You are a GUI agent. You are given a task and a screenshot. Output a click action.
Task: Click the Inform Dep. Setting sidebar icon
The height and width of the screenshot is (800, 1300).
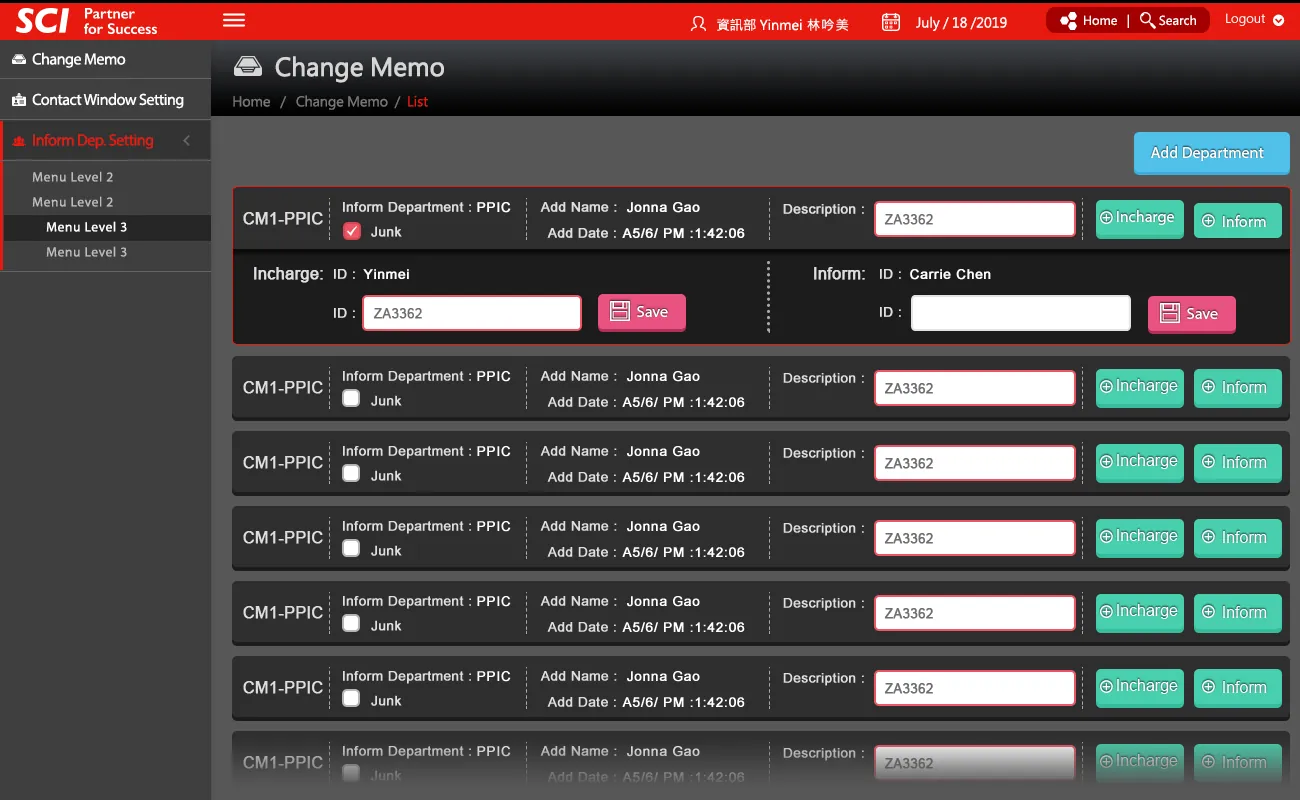coord(19,141)
